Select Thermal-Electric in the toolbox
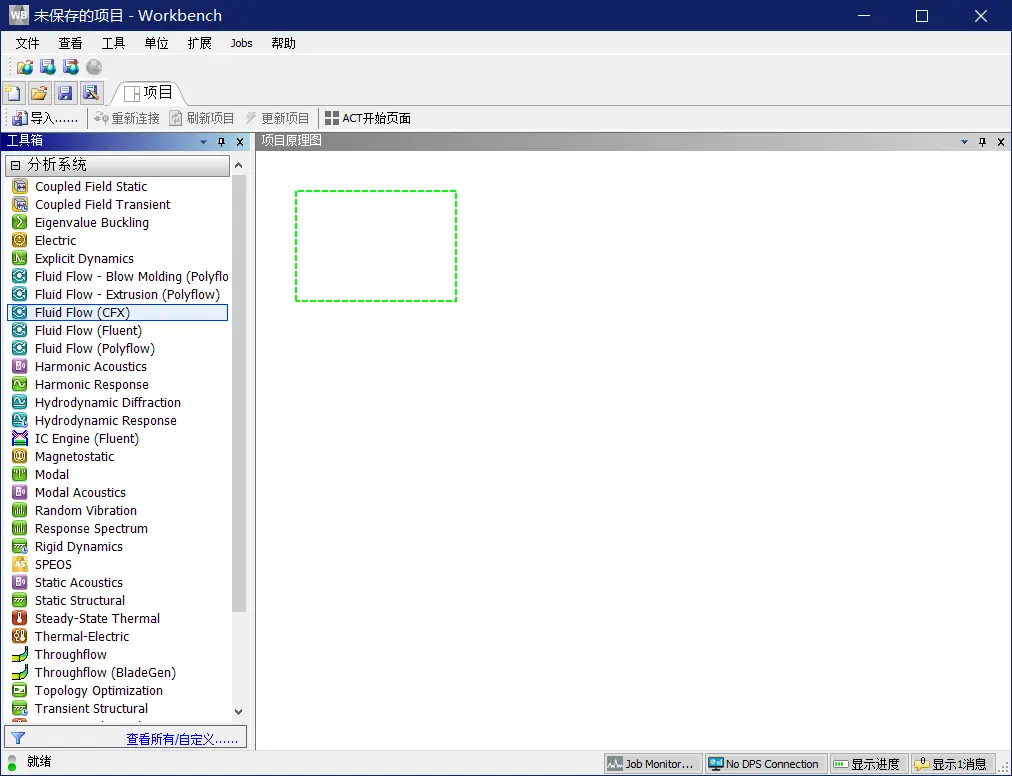 (x=119, y=637)
